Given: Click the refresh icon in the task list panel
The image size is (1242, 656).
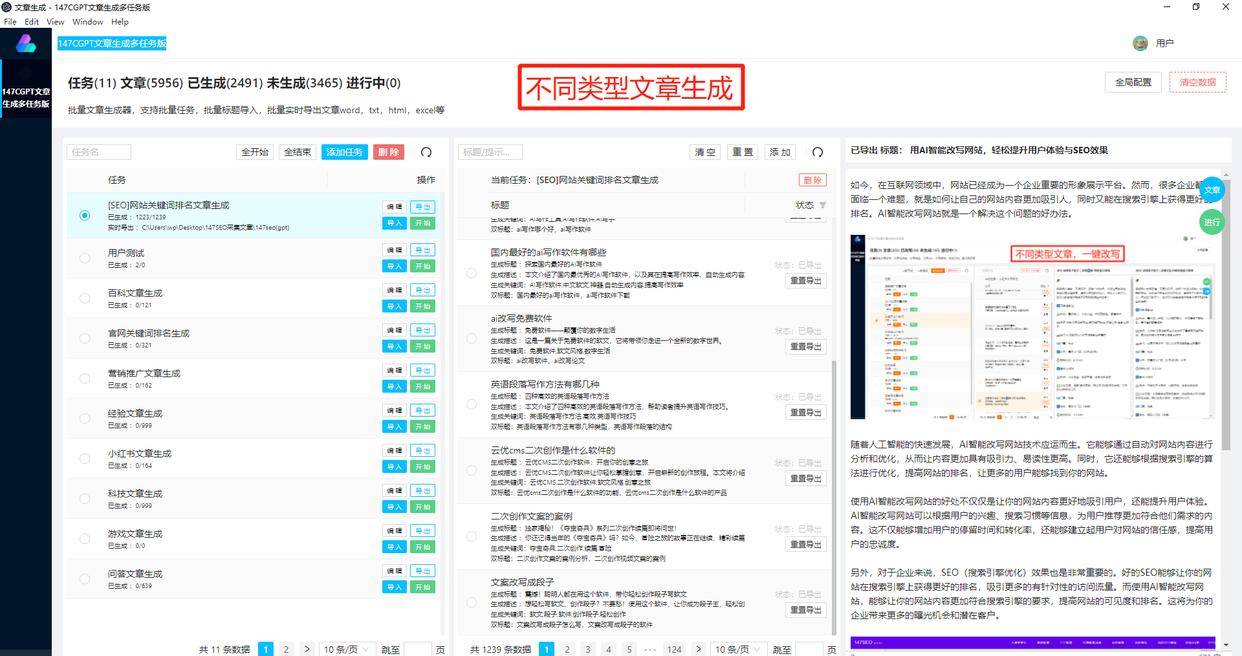Looking at the screenshot, I should [426, 152].
